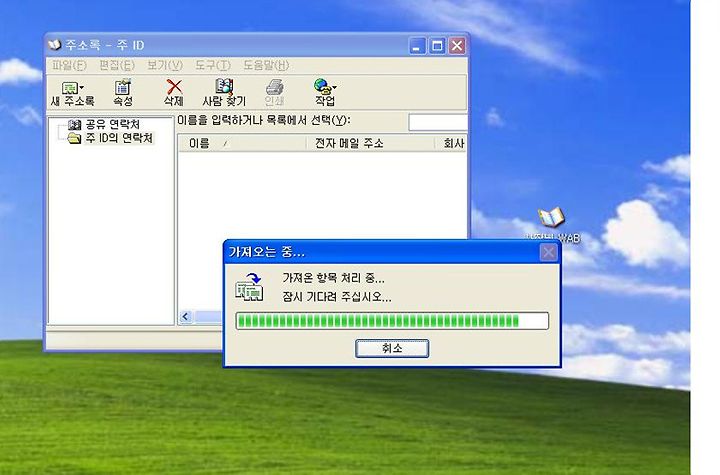Click the 새 주소록 toolbar icon
720x475 pixels.
point(70,87)
